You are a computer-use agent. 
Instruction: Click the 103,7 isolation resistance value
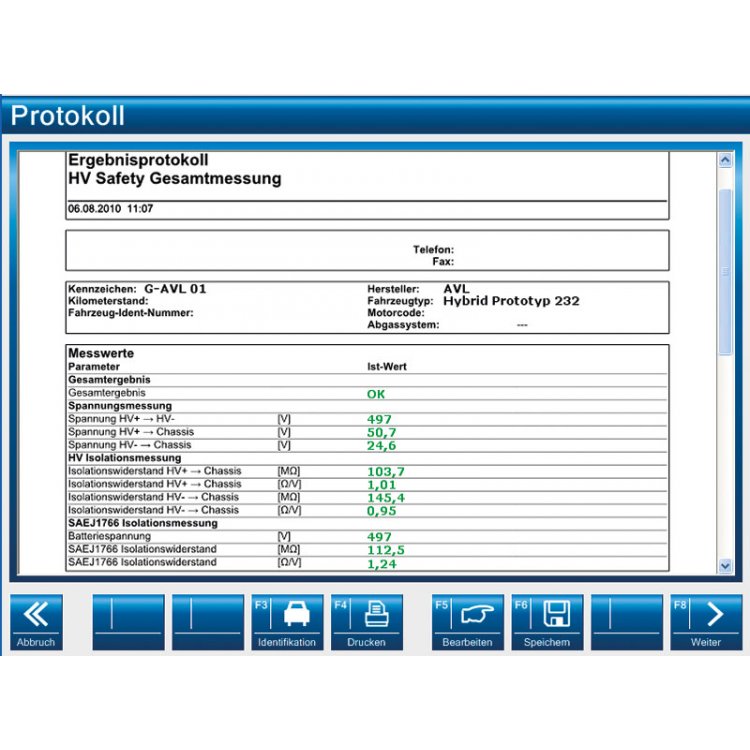tap(386, 471)
